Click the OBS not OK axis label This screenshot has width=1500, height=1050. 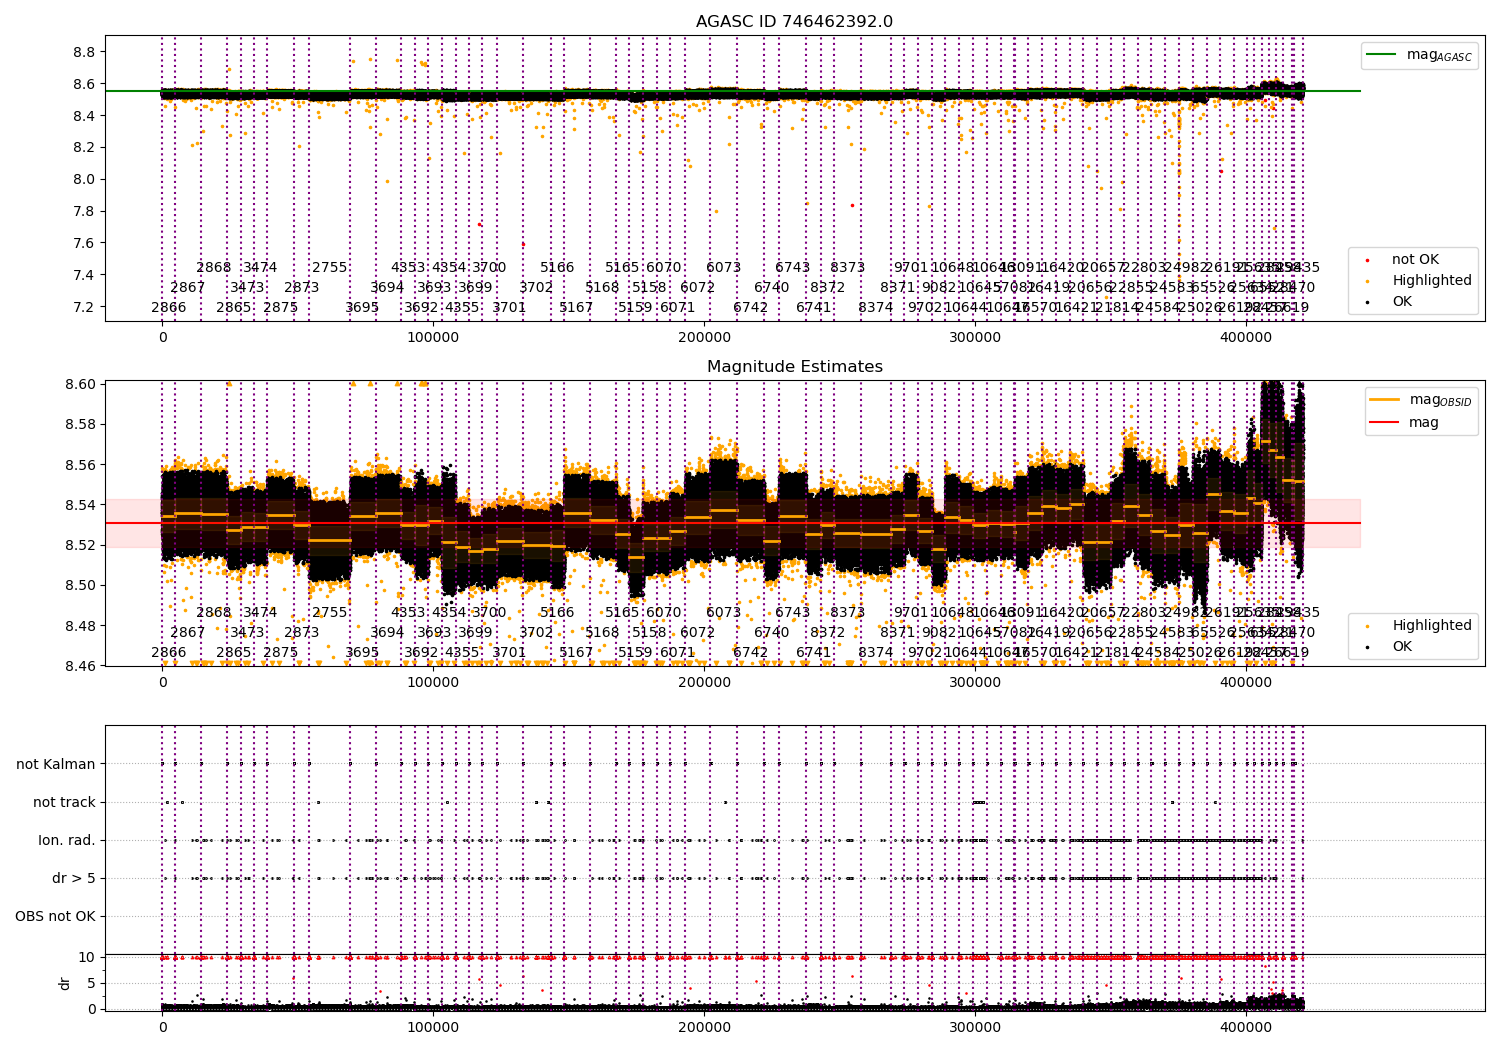(x=55, y=916)
